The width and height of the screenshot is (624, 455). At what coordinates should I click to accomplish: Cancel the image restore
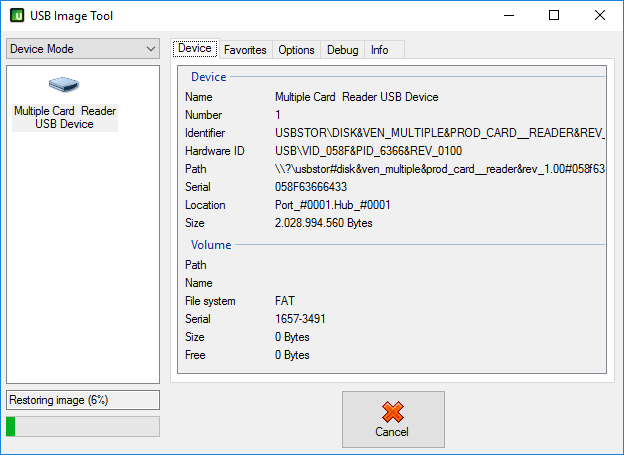coord(393,419)
